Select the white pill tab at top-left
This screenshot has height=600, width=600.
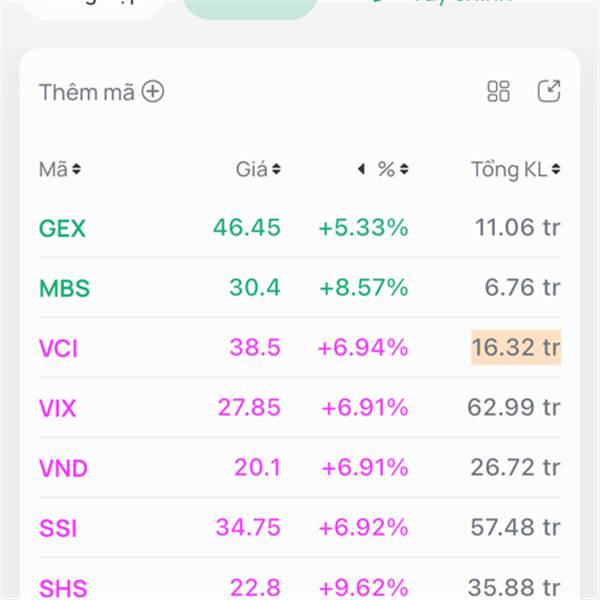click(94, 6)
